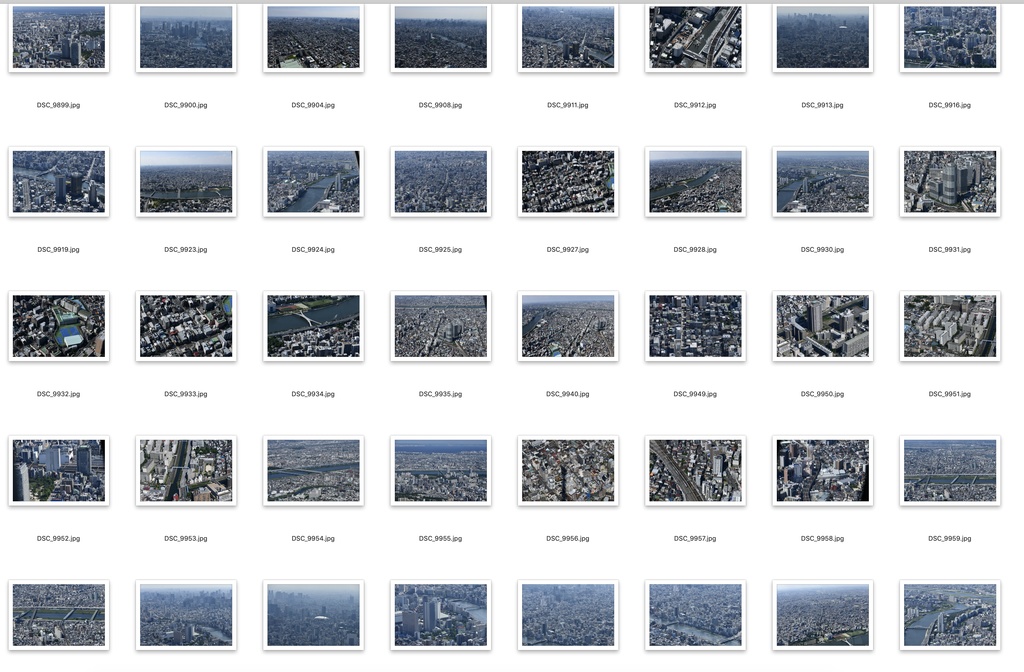Select the DSC_9925.jpg thumbnail
1024x672 pixels.
(x=441, y=182)
